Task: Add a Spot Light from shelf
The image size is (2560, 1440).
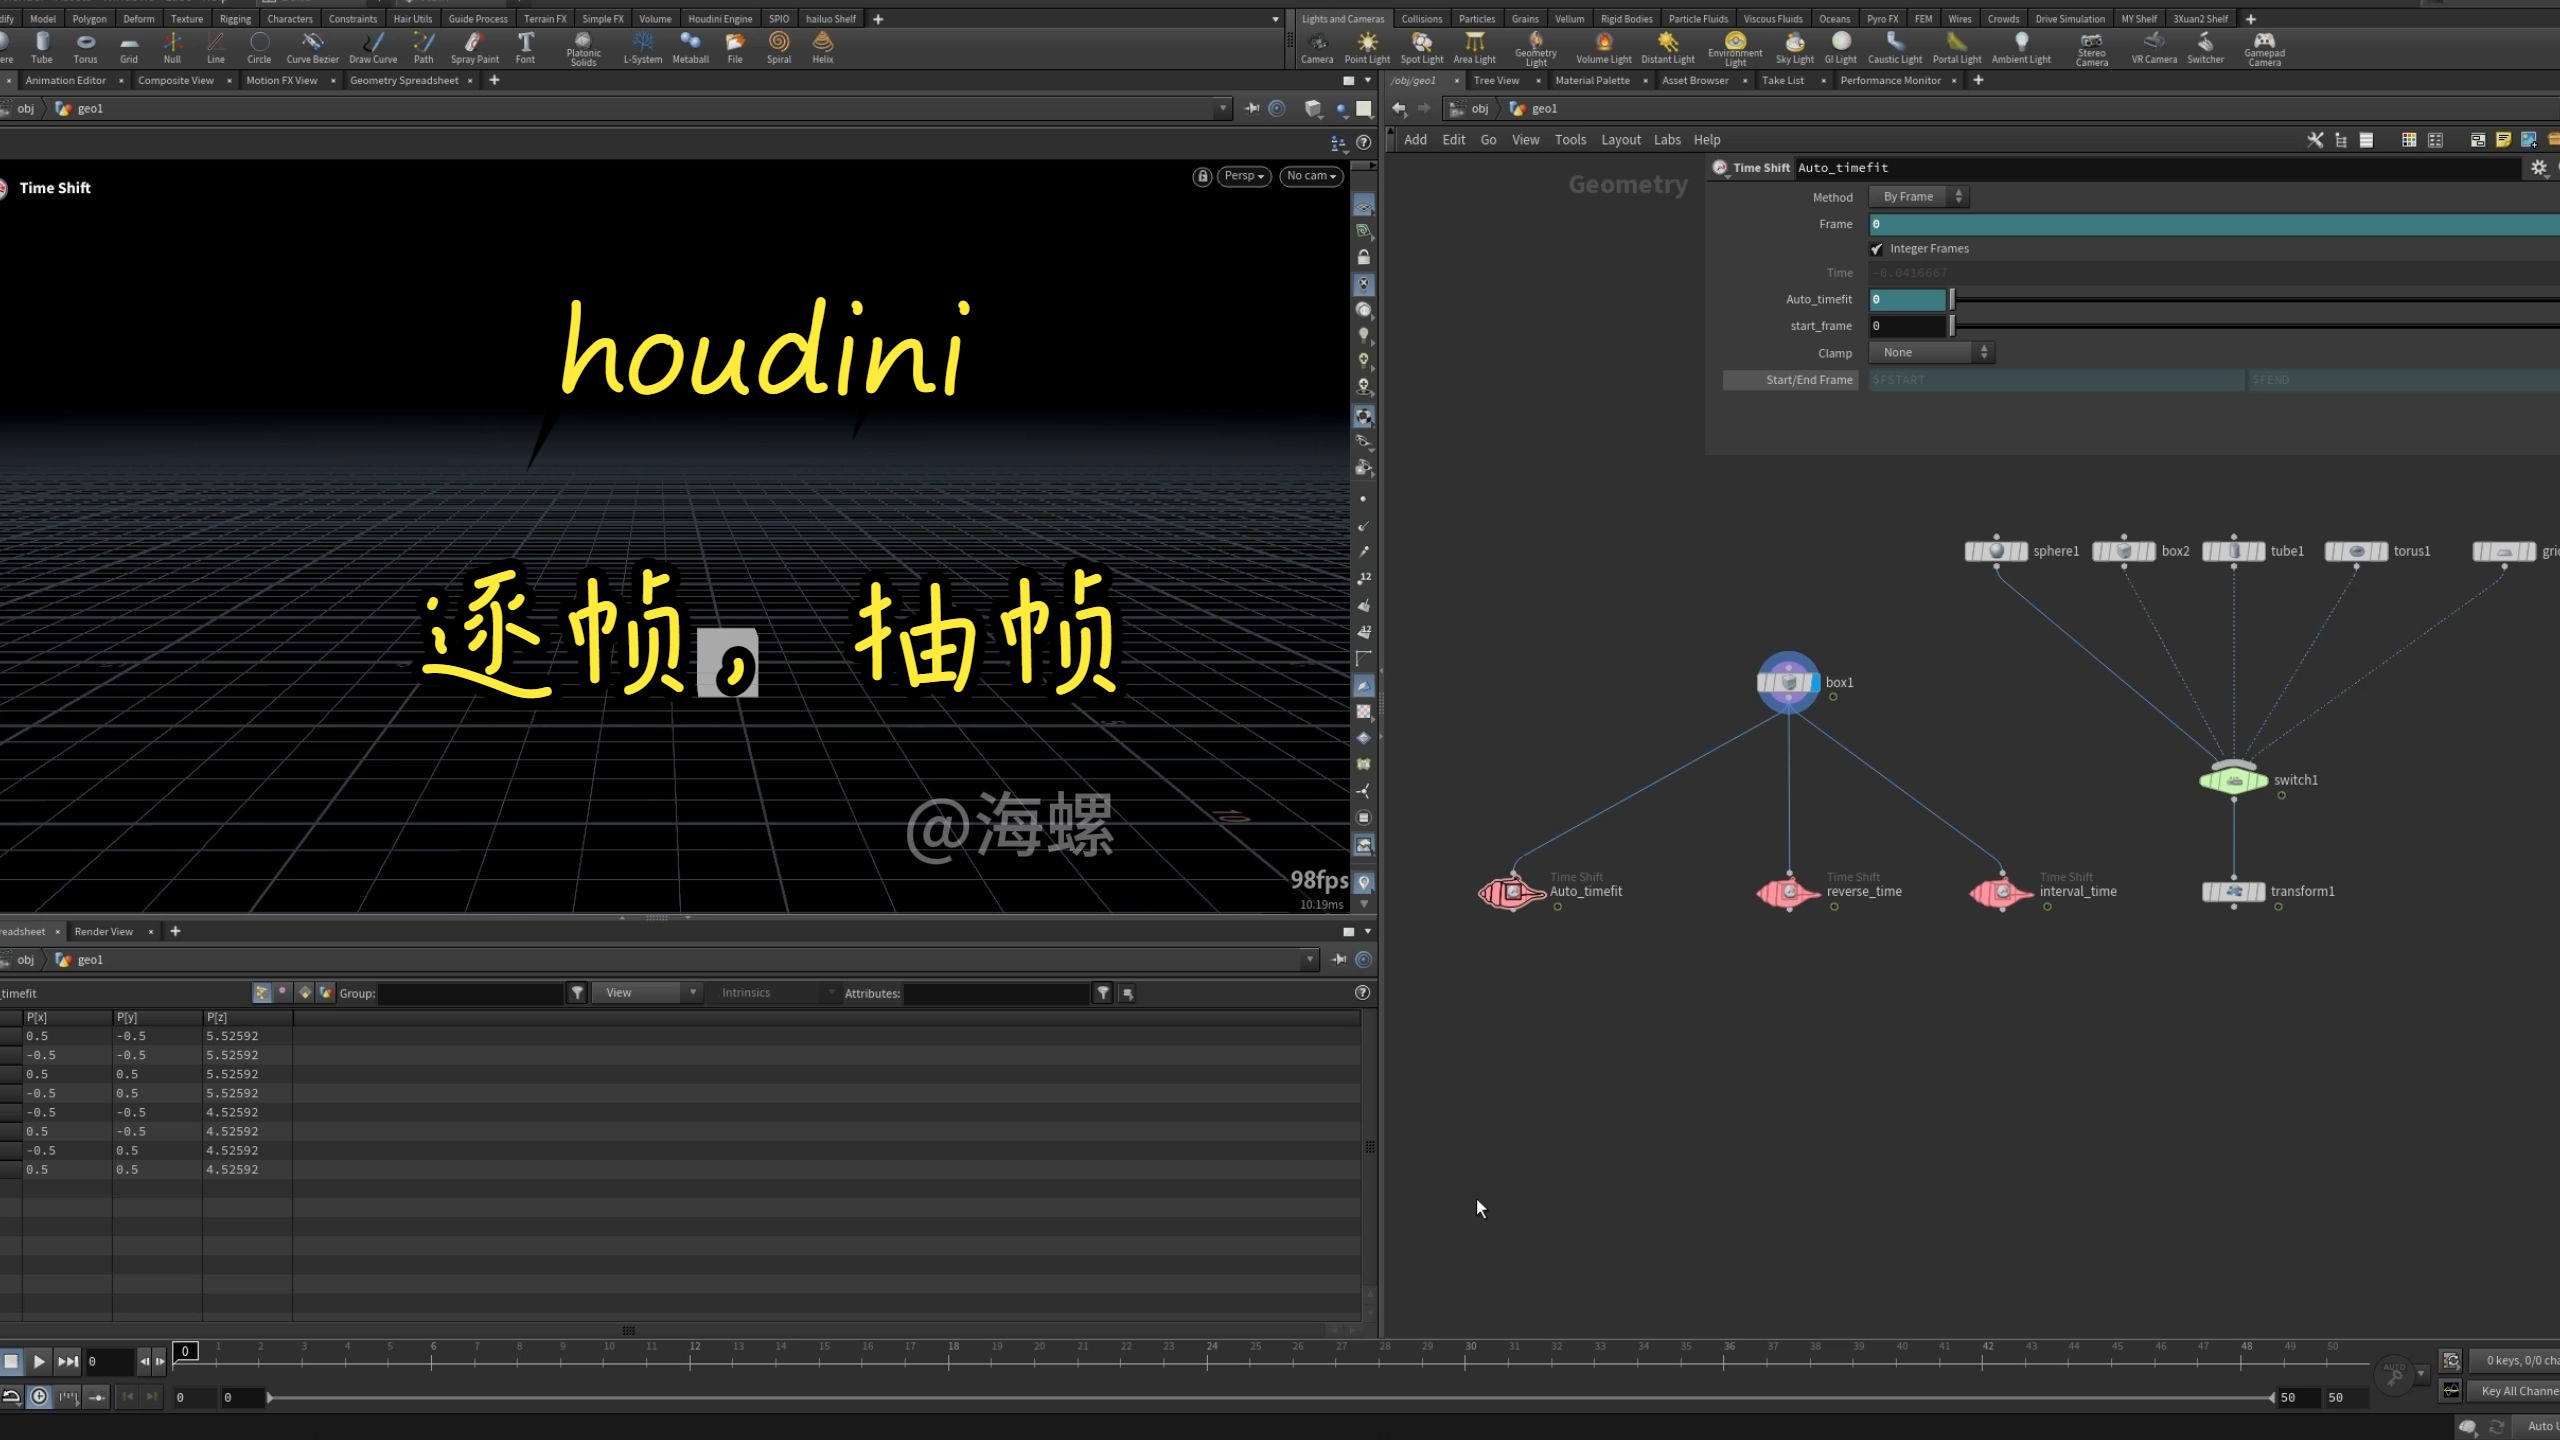Action: 1422,47
